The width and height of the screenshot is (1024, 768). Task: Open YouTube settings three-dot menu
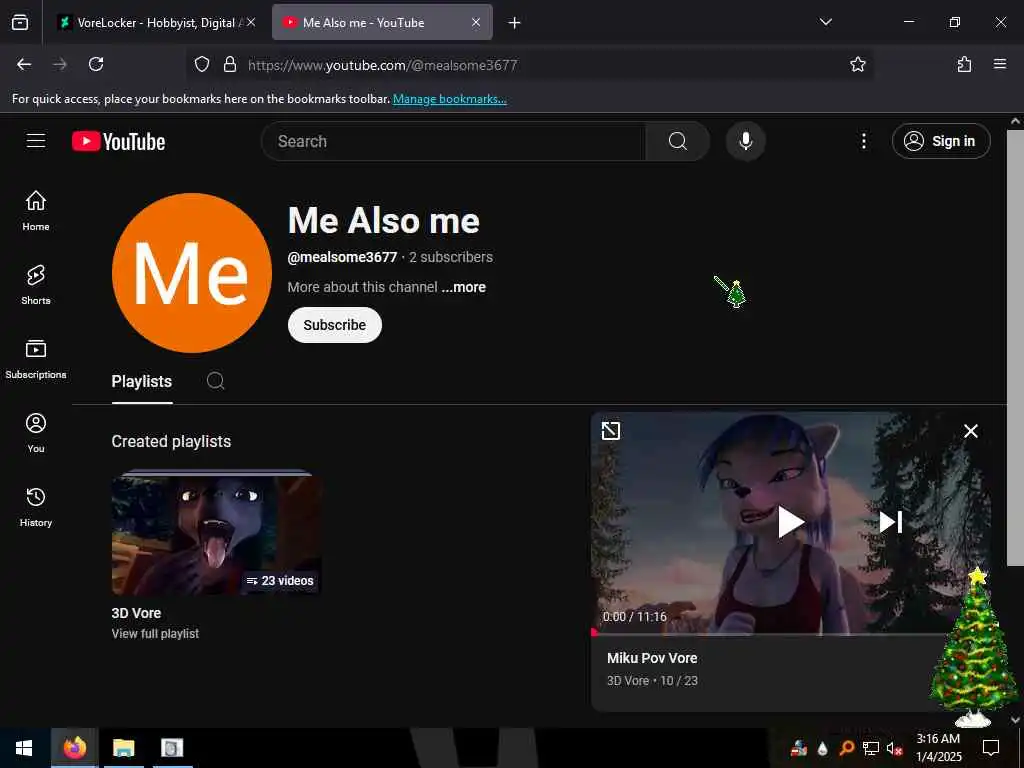(x=863, y=141)
